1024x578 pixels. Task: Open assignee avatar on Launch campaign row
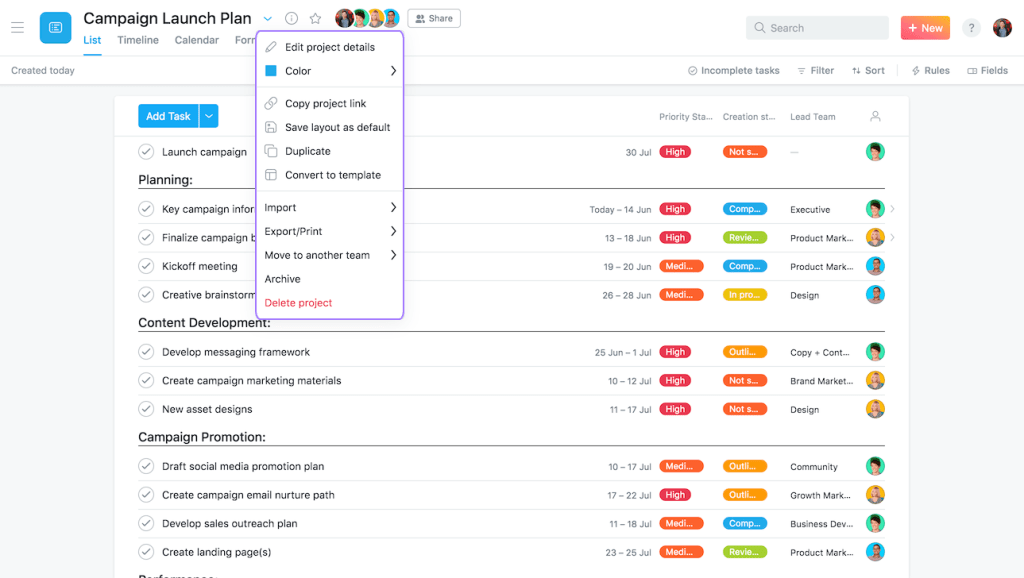[875, 152]
